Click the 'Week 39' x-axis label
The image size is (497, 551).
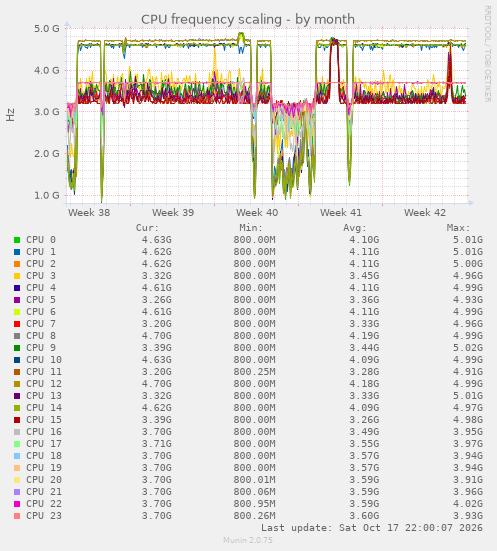tap(173, 213)
